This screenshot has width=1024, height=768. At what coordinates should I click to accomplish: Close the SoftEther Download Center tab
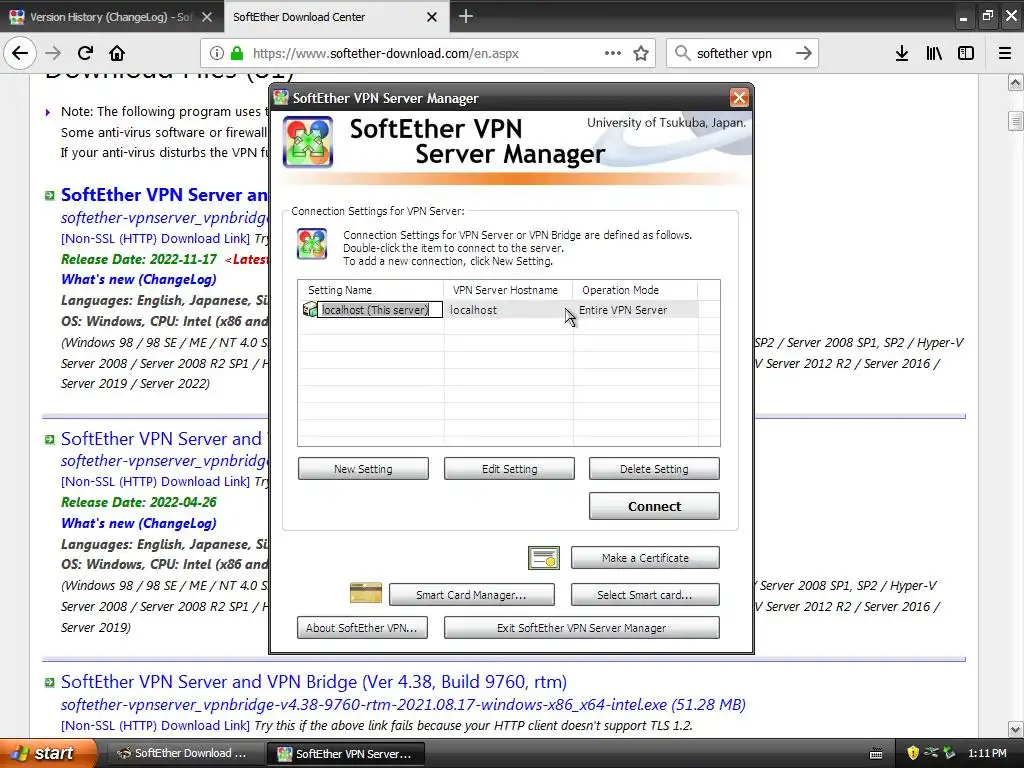[x=432, y=17]
